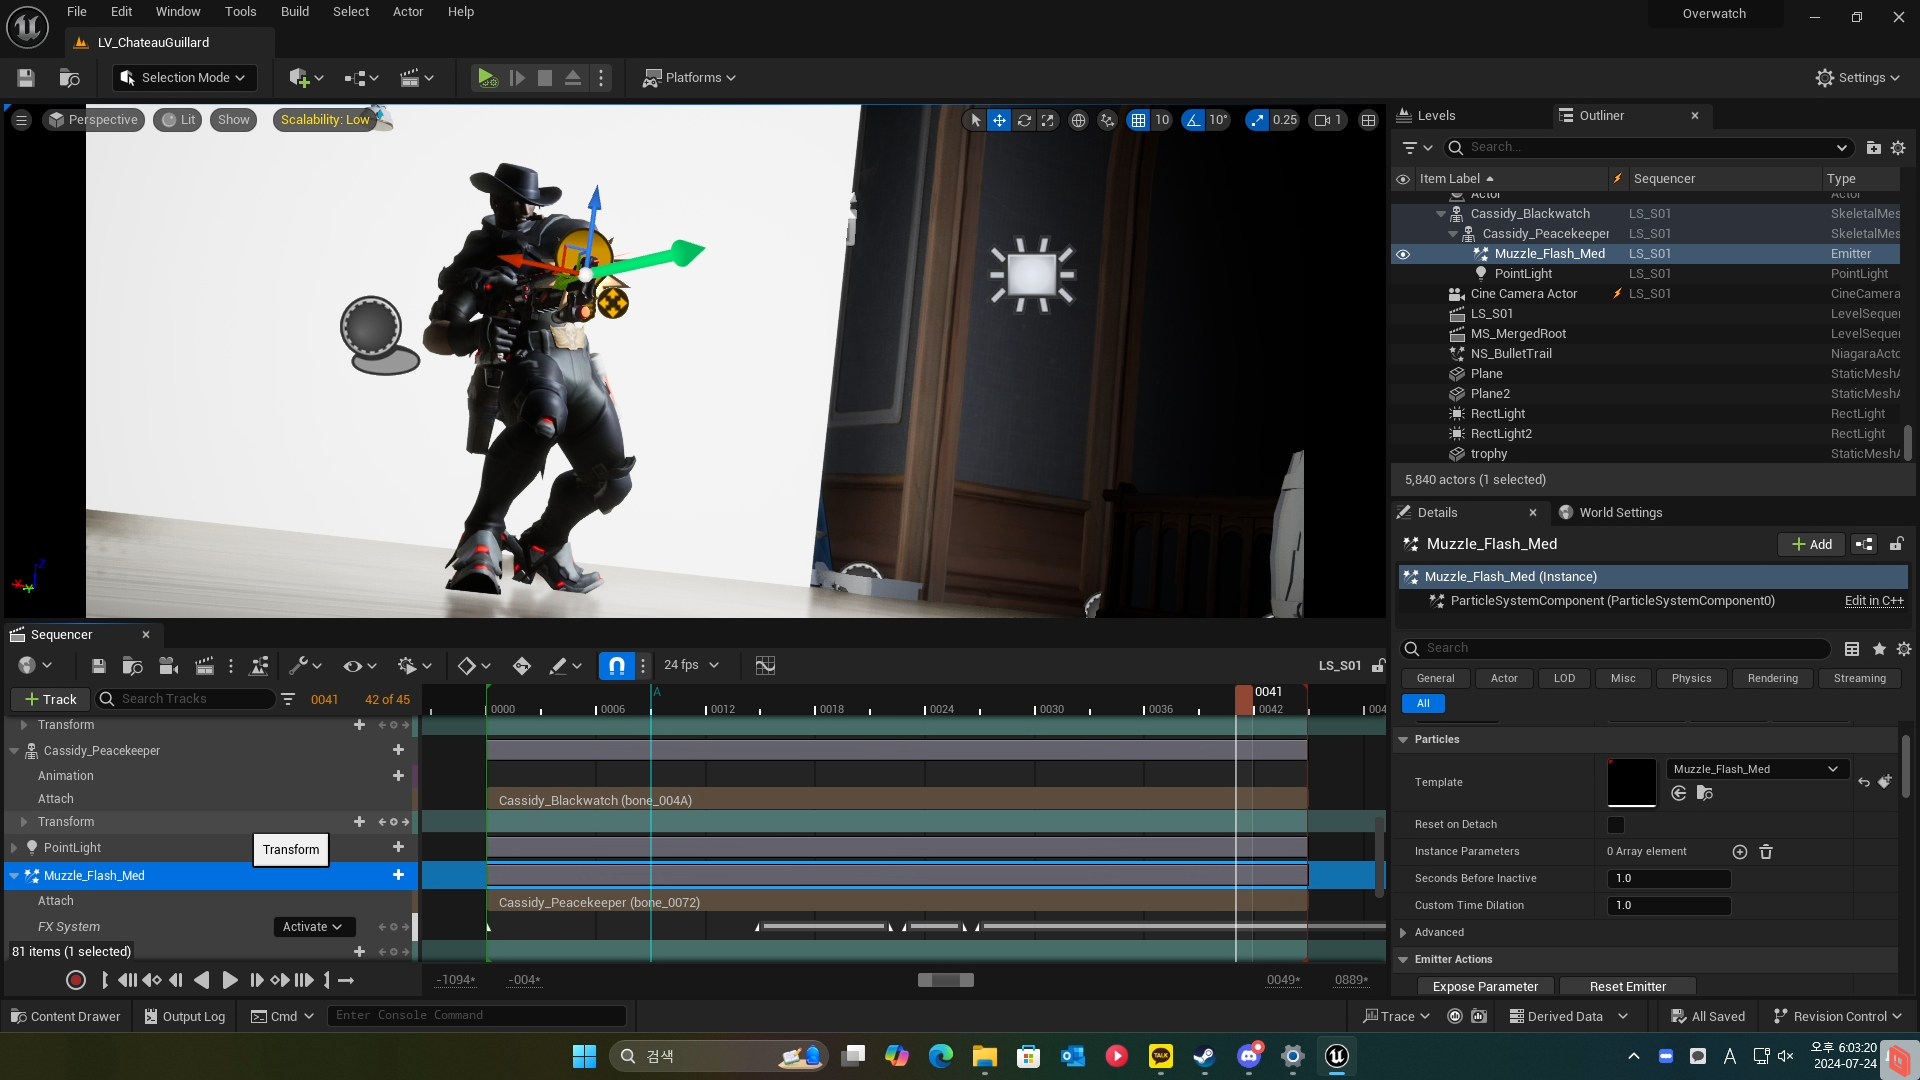This screenshot has height=1080, width=1920.
Task: Toggle rotation snapping in viewport
Action: pyautogui.click(x=1193, y=120)
